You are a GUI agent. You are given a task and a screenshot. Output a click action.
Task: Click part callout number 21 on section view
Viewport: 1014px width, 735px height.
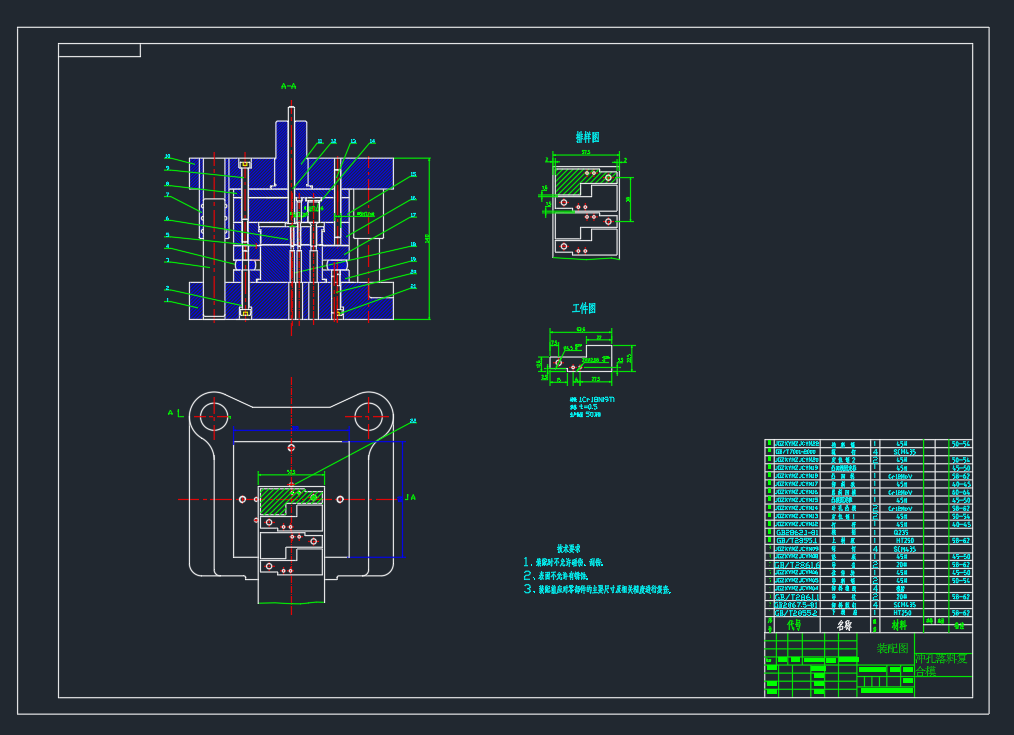[413, 286]
